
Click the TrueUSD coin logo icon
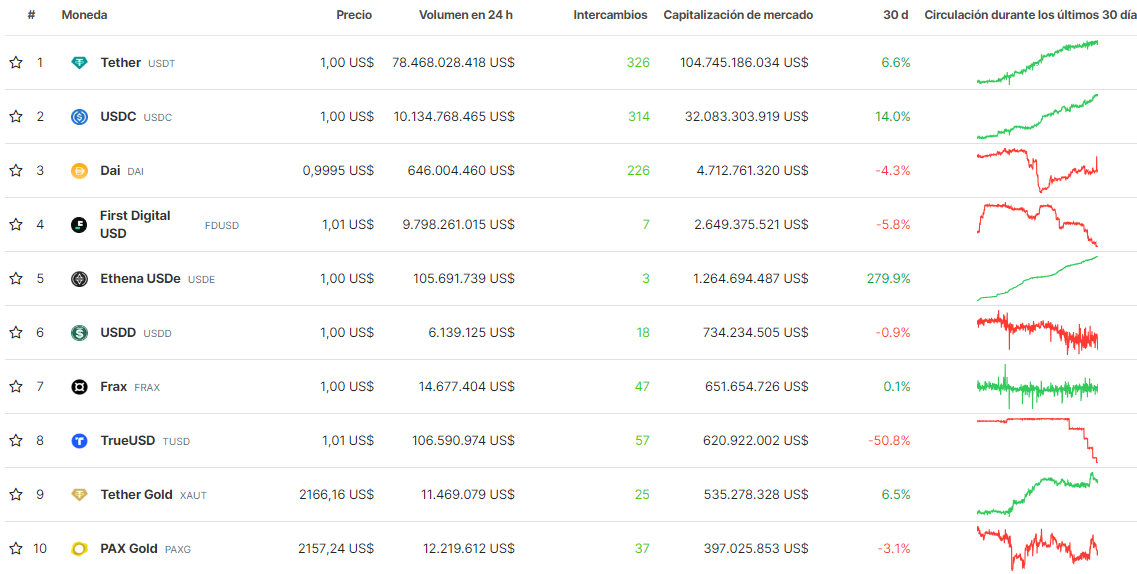(x=80, y=441)
